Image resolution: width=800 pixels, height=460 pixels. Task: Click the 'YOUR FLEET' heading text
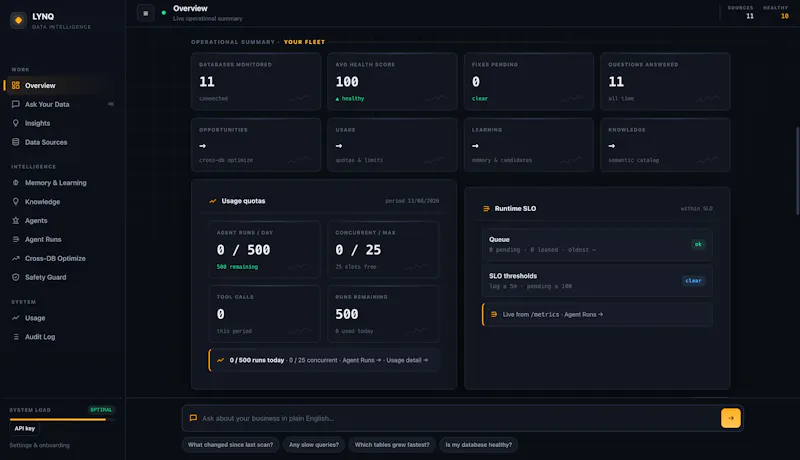pyautogui.click(x=304, y=42)
